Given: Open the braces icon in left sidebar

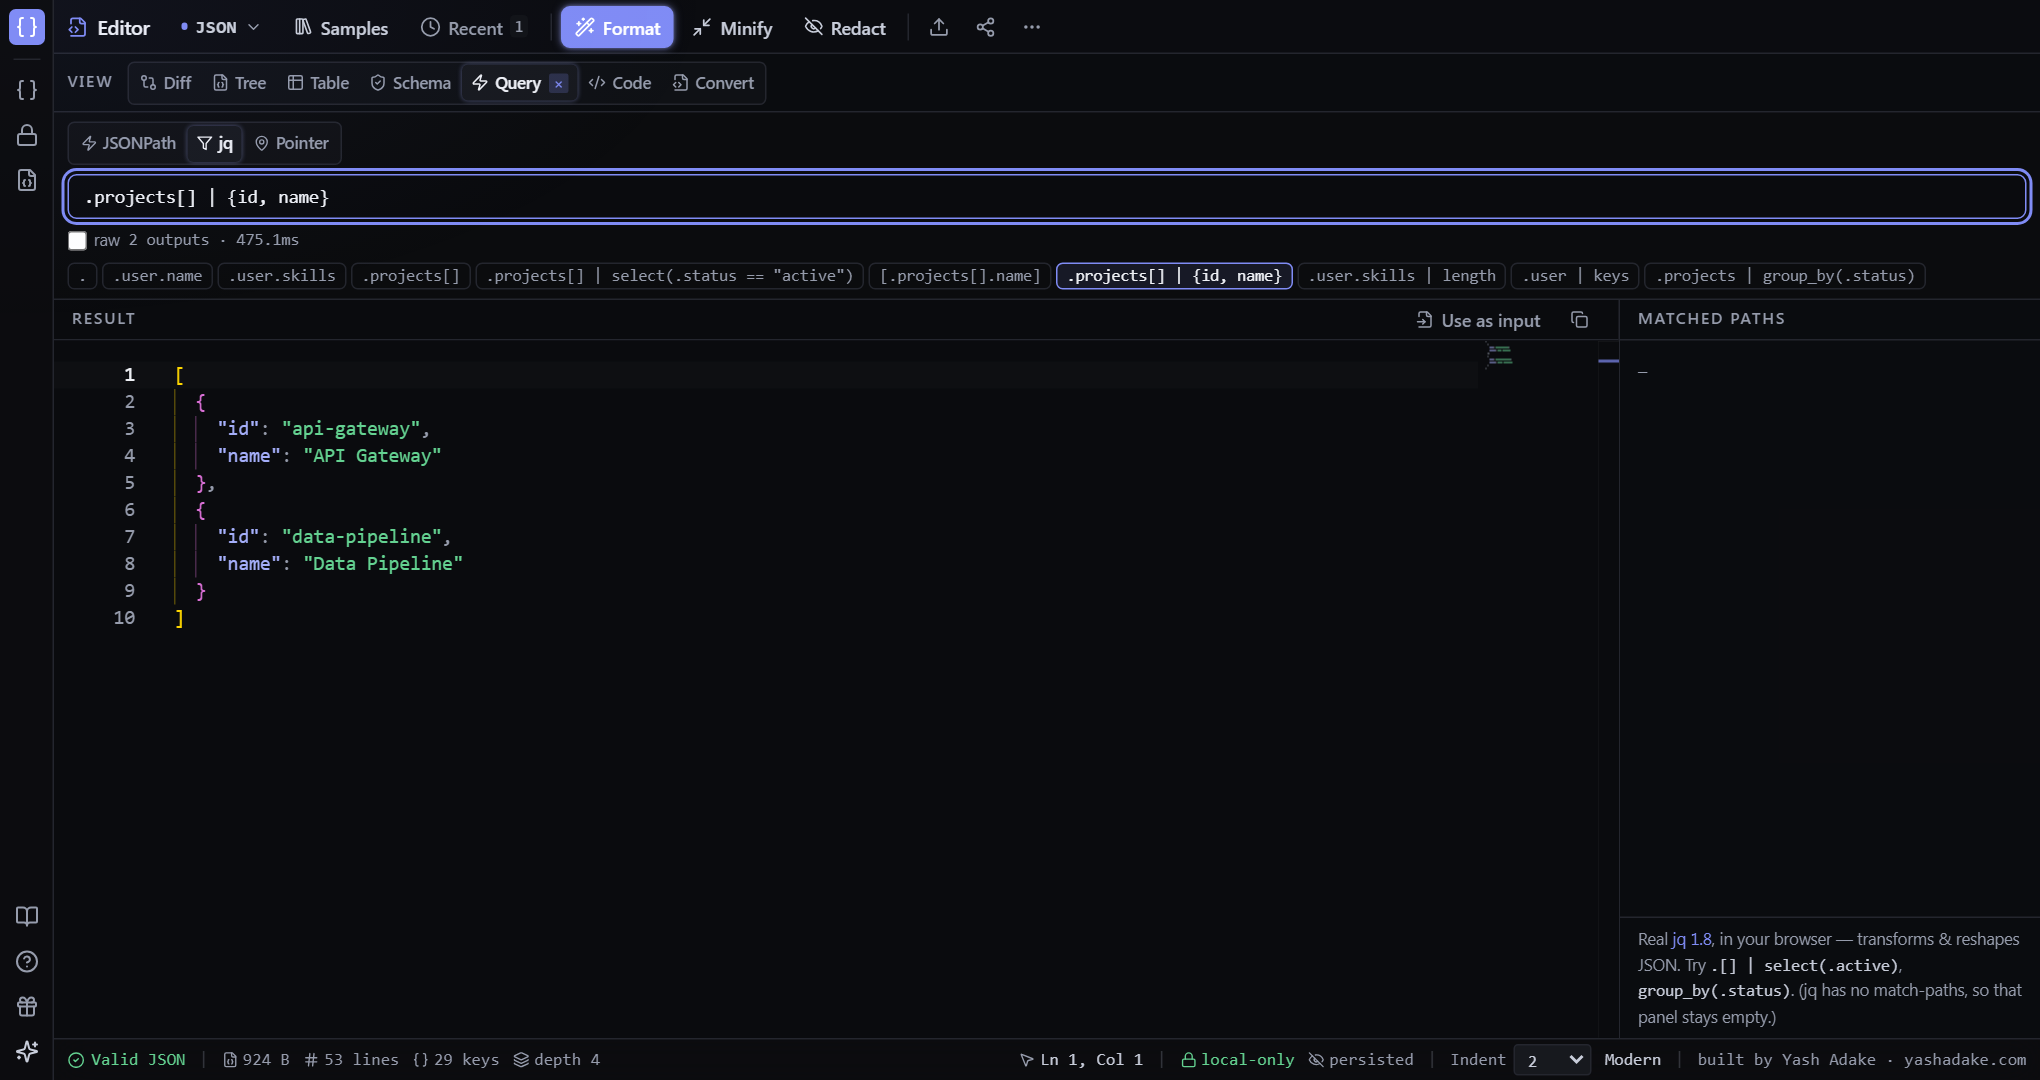Looking at the screenshot, I should (x=27, y=90).
